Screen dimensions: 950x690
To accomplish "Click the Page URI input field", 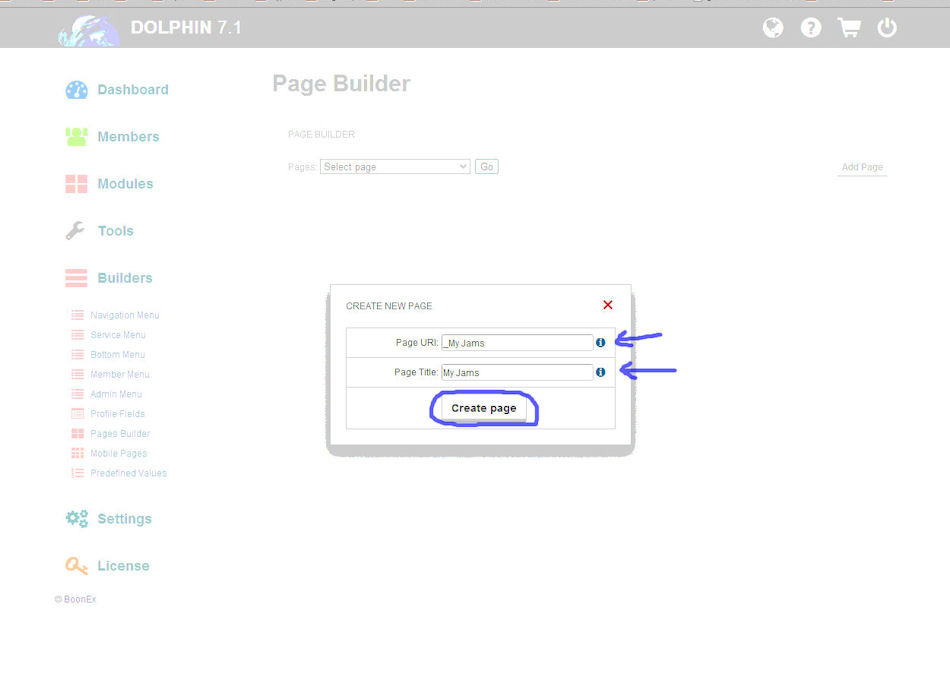I will (517, 342).
